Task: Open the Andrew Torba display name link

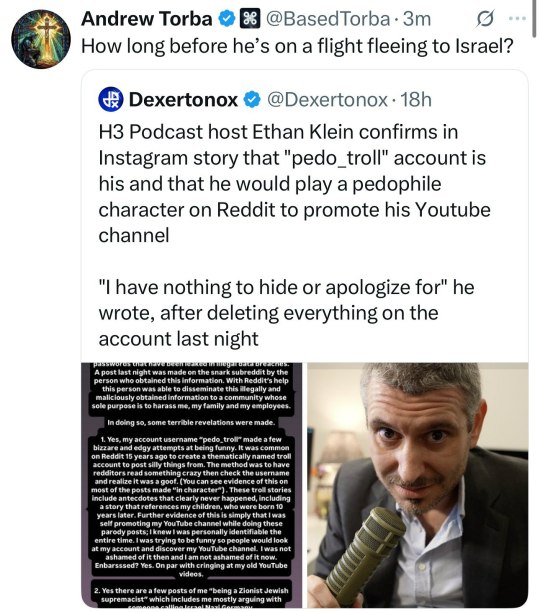Action: click(146, 19)
